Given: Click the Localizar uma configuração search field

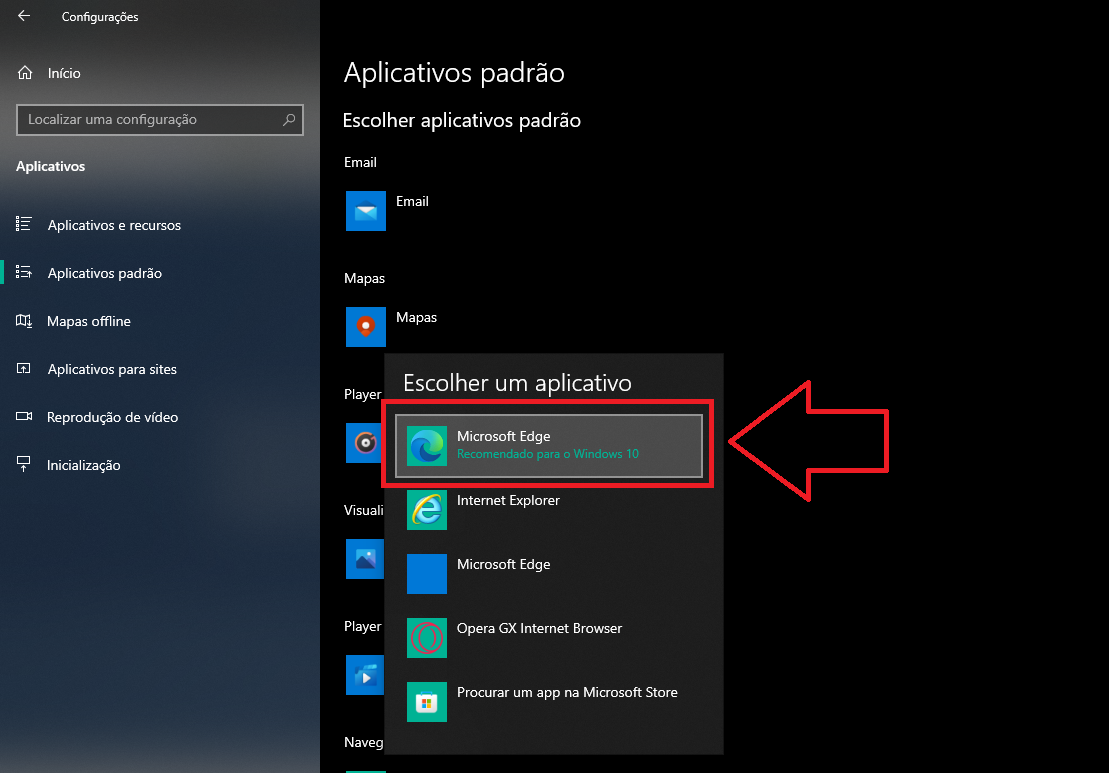Looking at the screenshot, I should [150, 120].
